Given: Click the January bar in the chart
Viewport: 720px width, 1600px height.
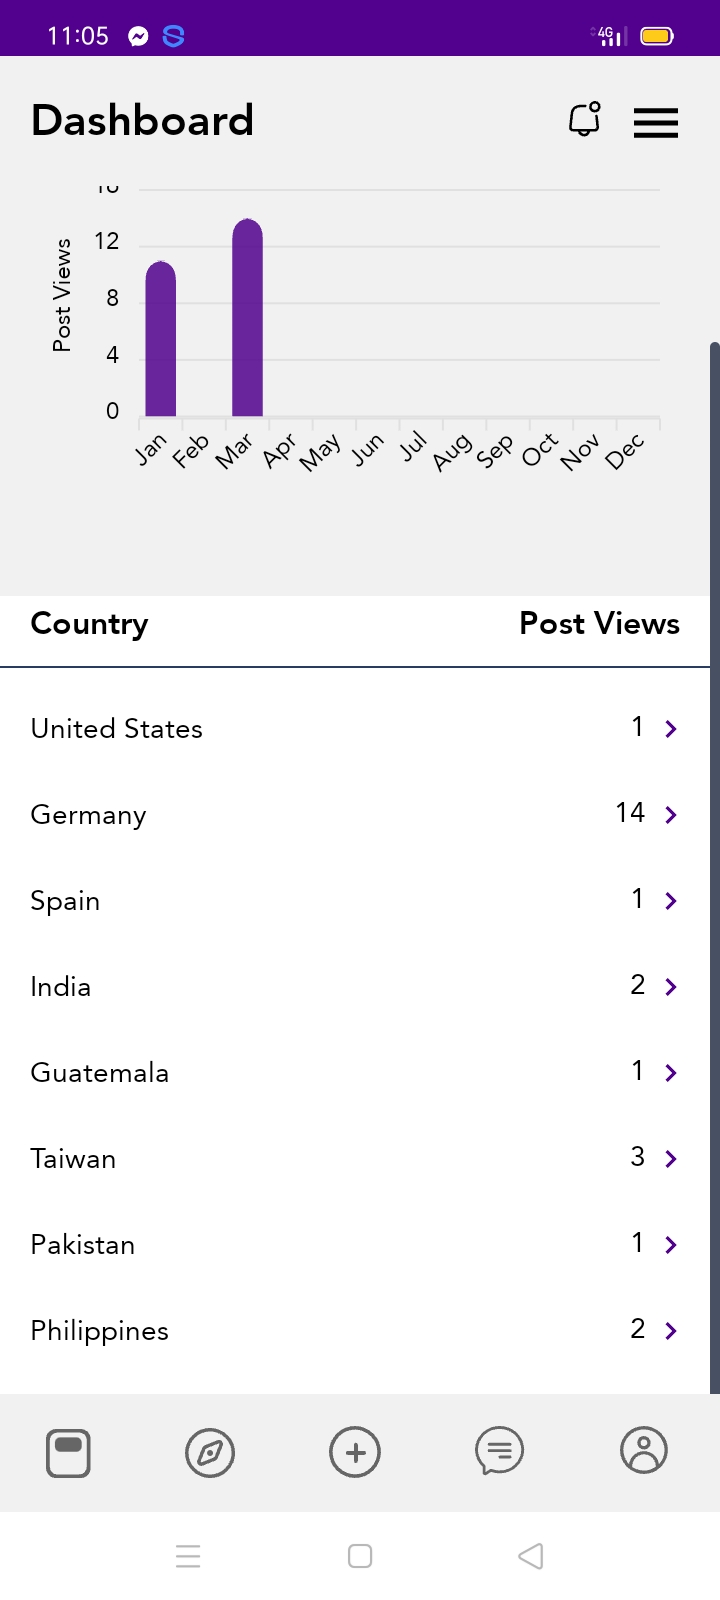Looking at the screenshot, I should [x=160, y=338].
